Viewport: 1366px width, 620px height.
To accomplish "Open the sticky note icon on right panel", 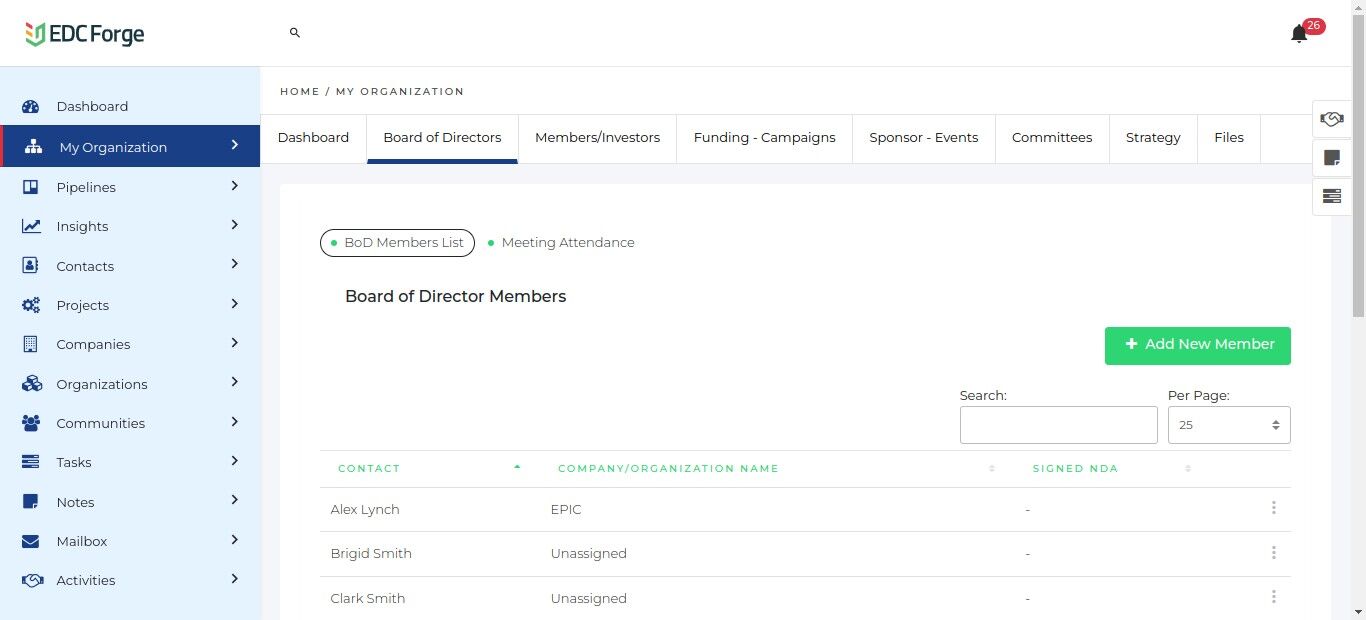I will click(x=1331, y=157).
